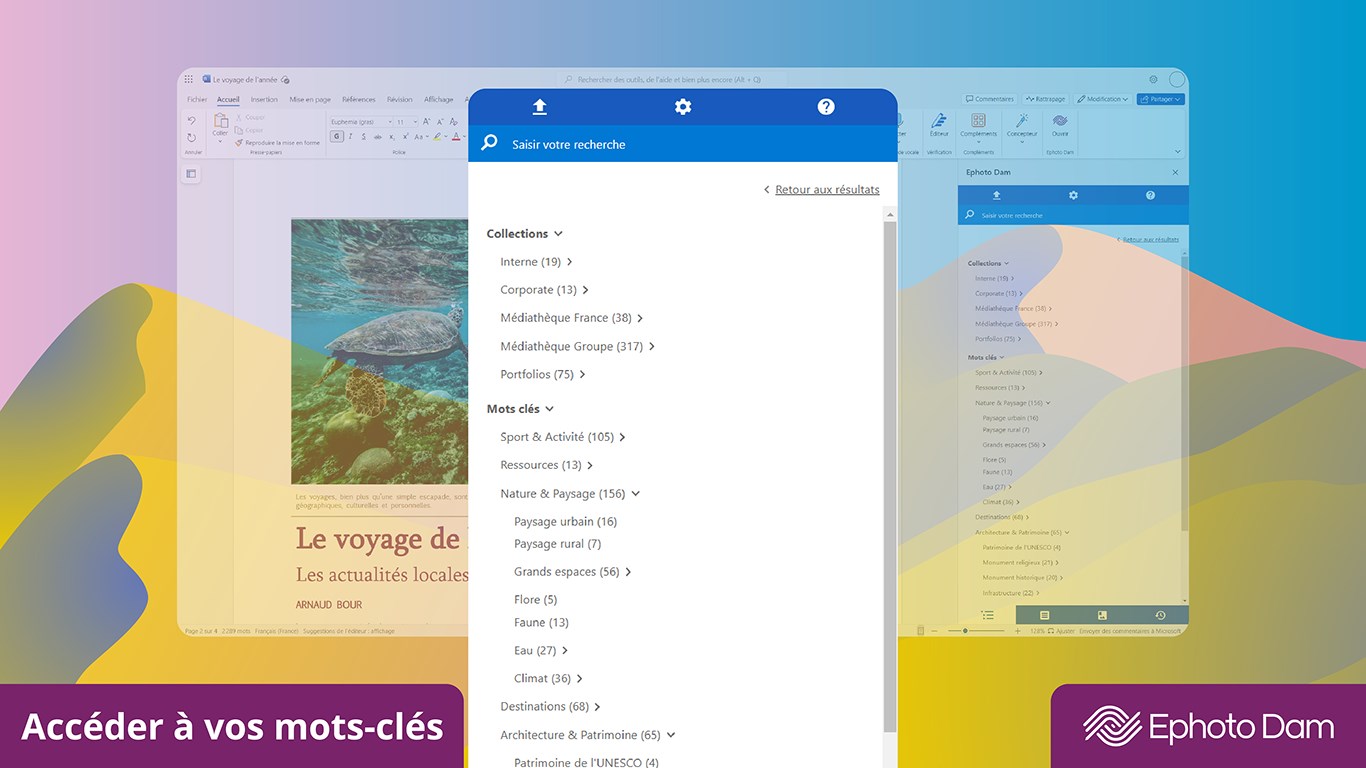Click the saved-items icon in pane footer
The image size is (1366, 768).
tap(1102, 615)
